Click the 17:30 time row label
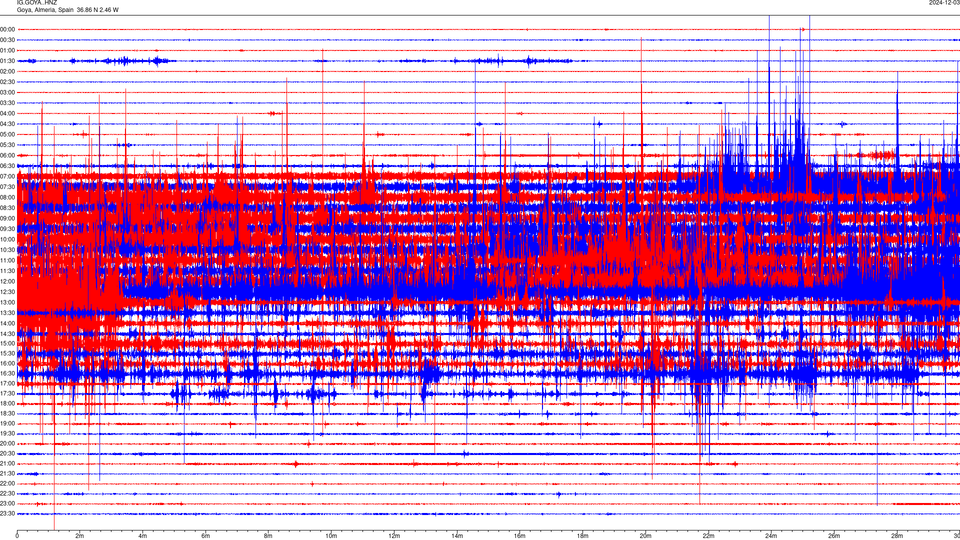The height and width of the screenshot is (540, 960). (8, 394)
